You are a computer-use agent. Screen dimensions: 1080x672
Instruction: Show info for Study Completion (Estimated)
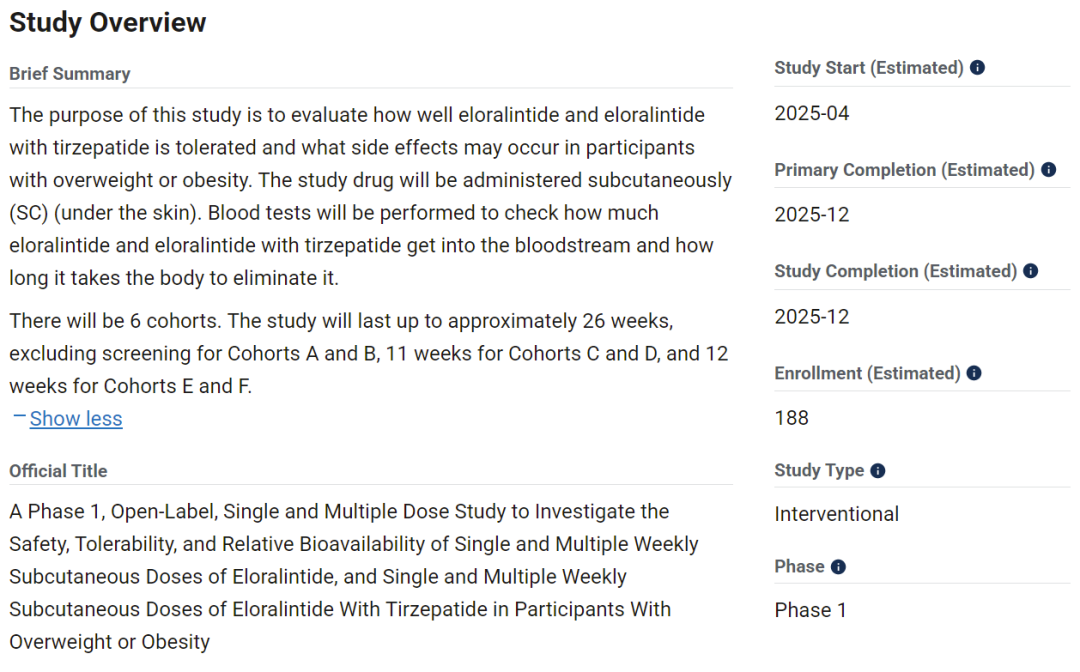coord(1030,271)
